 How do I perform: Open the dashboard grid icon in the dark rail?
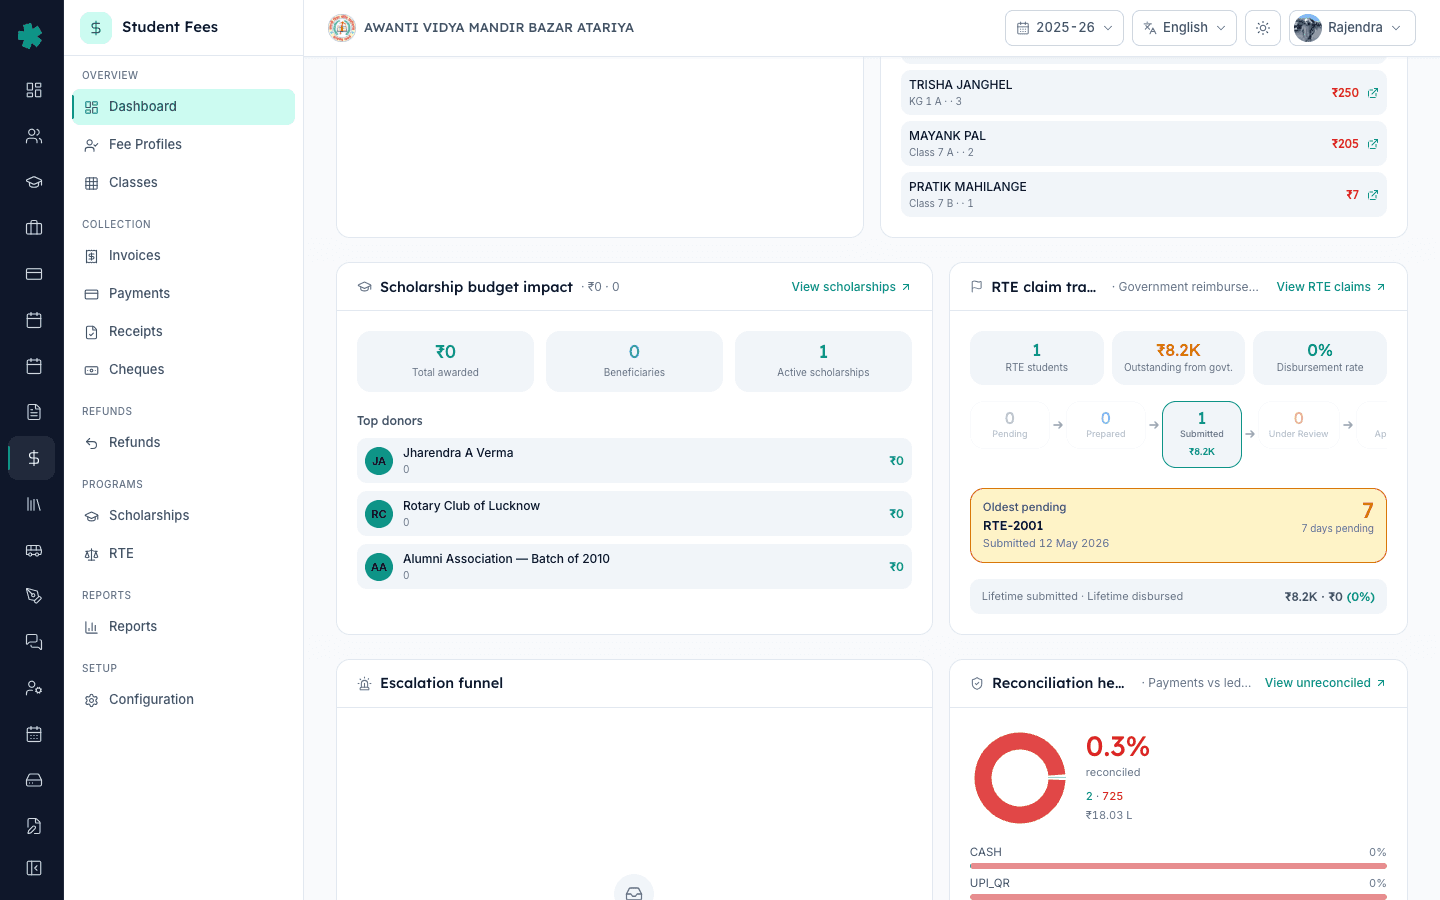point(34,90)
